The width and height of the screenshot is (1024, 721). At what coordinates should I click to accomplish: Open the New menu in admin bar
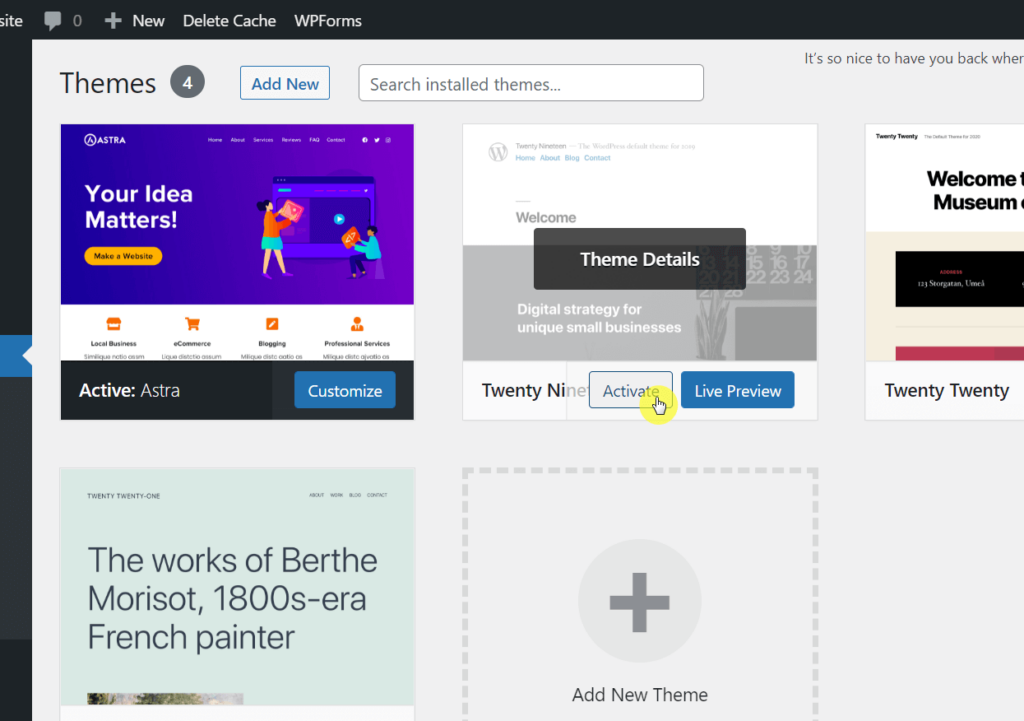coord(148,21)
